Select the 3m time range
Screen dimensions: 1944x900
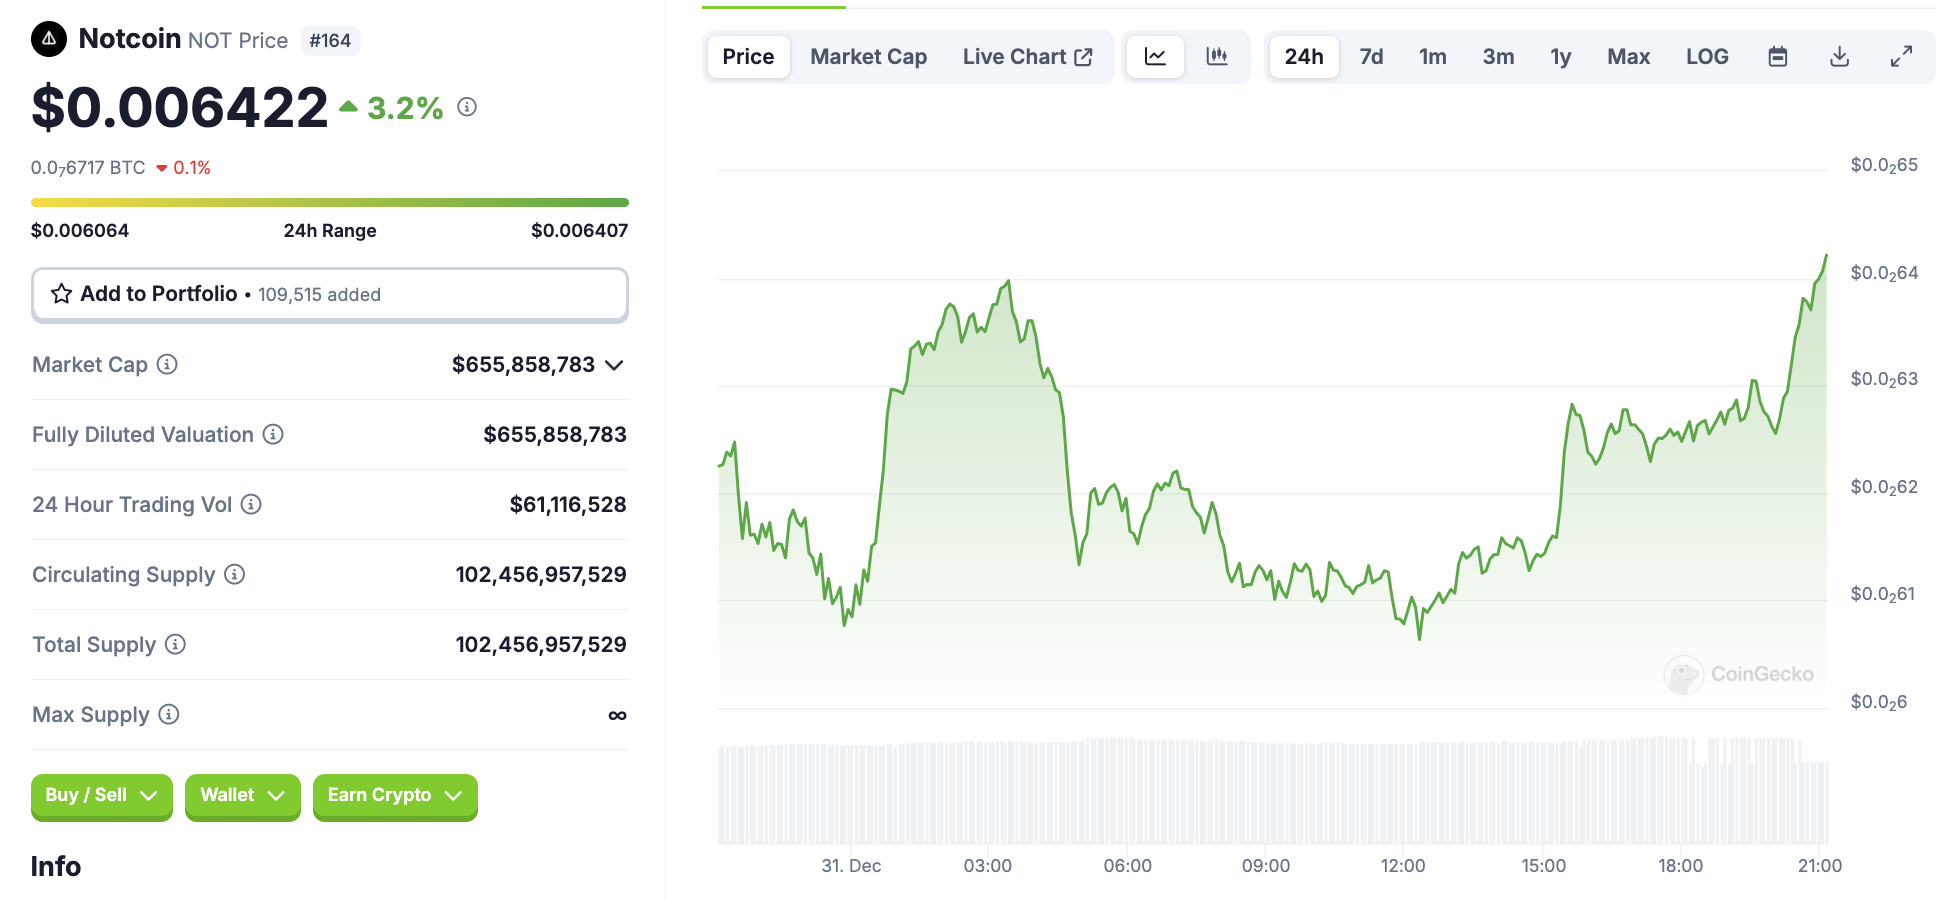click(1498, 57)
